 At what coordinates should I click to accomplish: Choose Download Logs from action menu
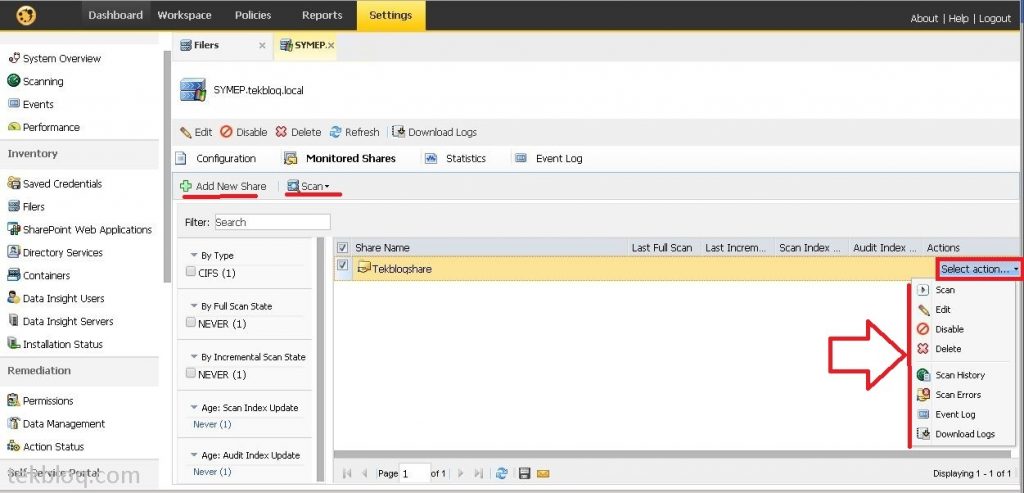pos(964,434)
